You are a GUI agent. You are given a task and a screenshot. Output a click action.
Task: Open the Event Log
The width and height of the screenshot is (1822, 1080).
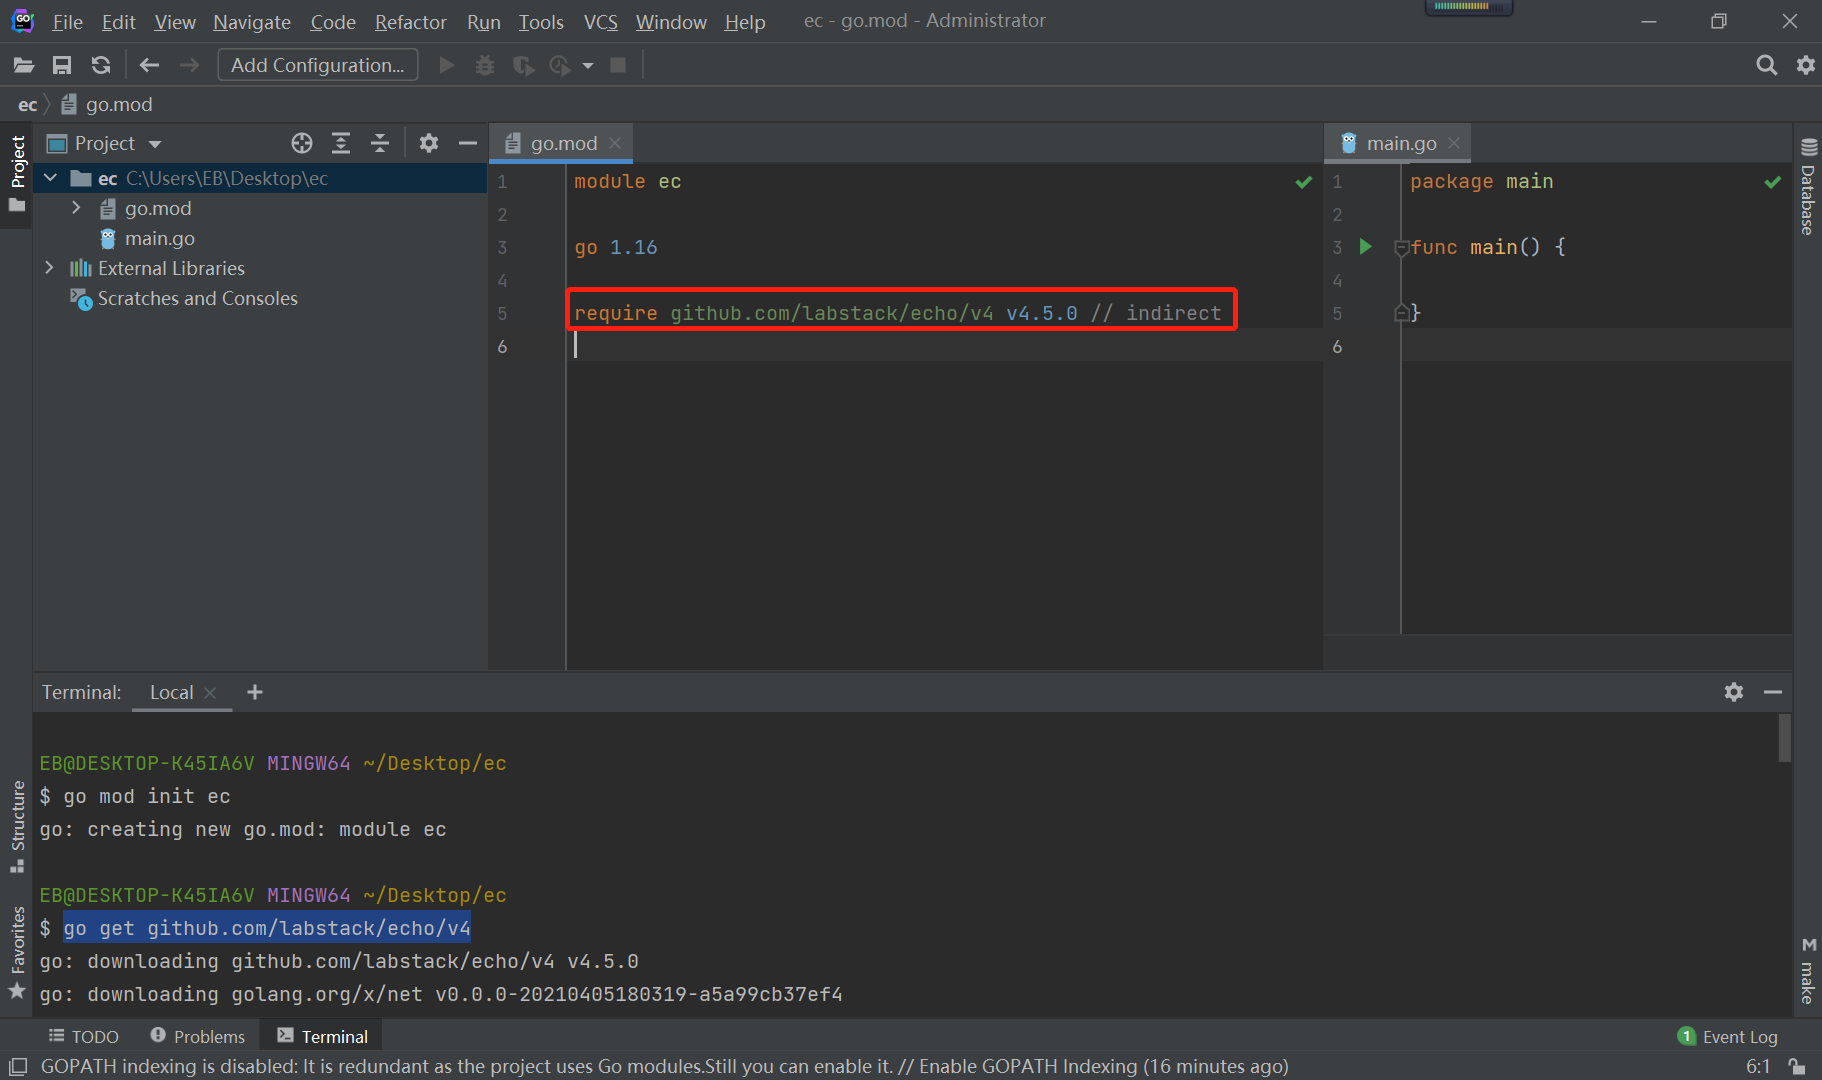tap(1728, 1037)
